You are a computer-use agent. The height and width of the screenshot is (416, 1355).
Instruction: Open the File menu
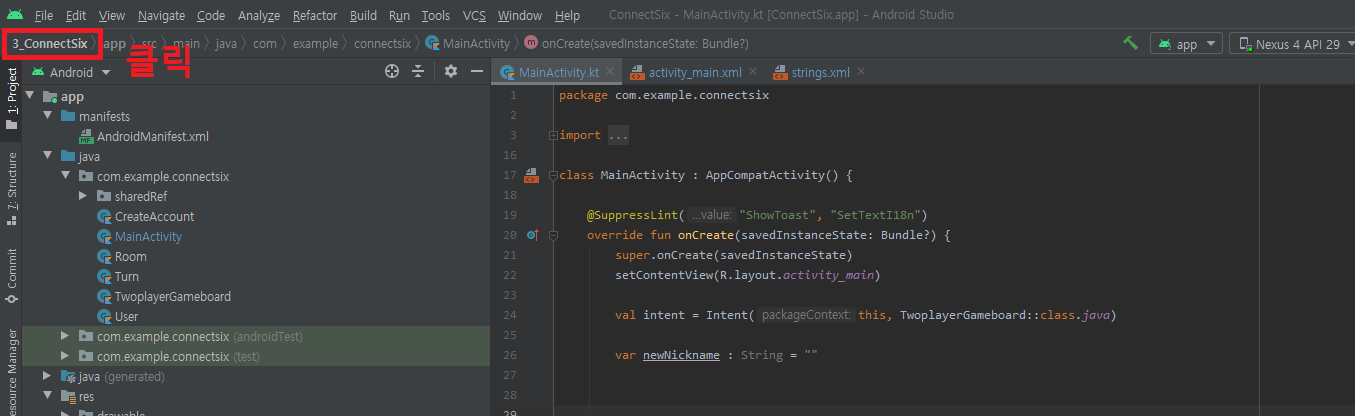tap(44, 16)
